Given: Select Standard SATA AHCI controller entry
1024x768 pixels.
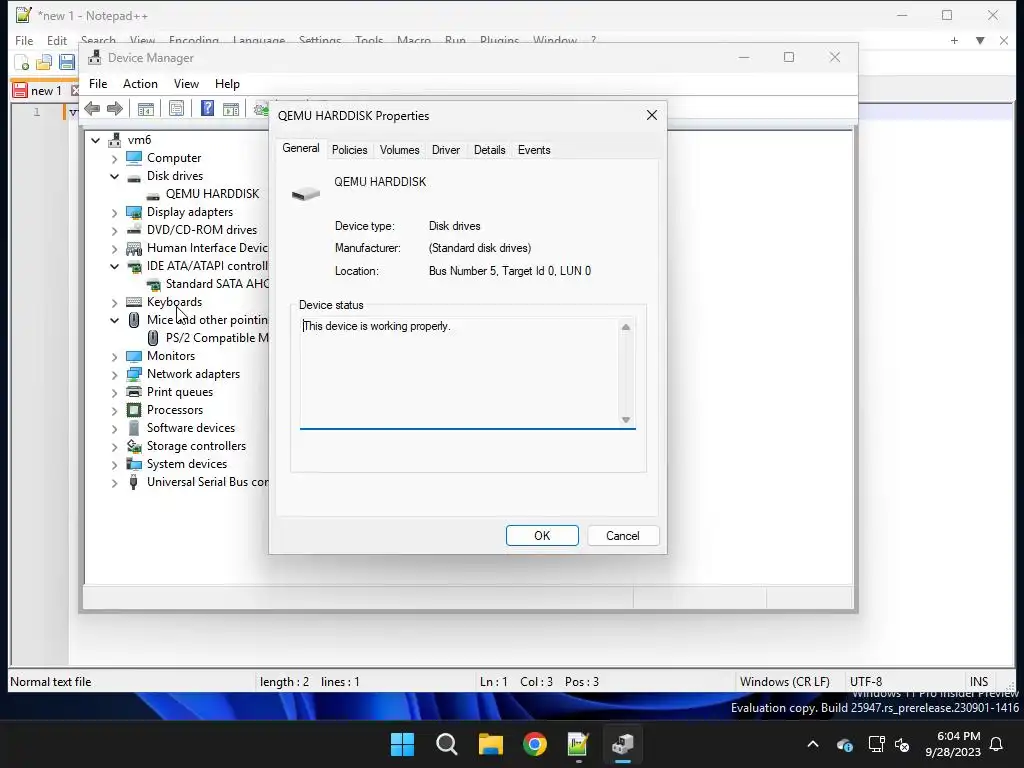Looking at the screenshot, I should [217, 284].
